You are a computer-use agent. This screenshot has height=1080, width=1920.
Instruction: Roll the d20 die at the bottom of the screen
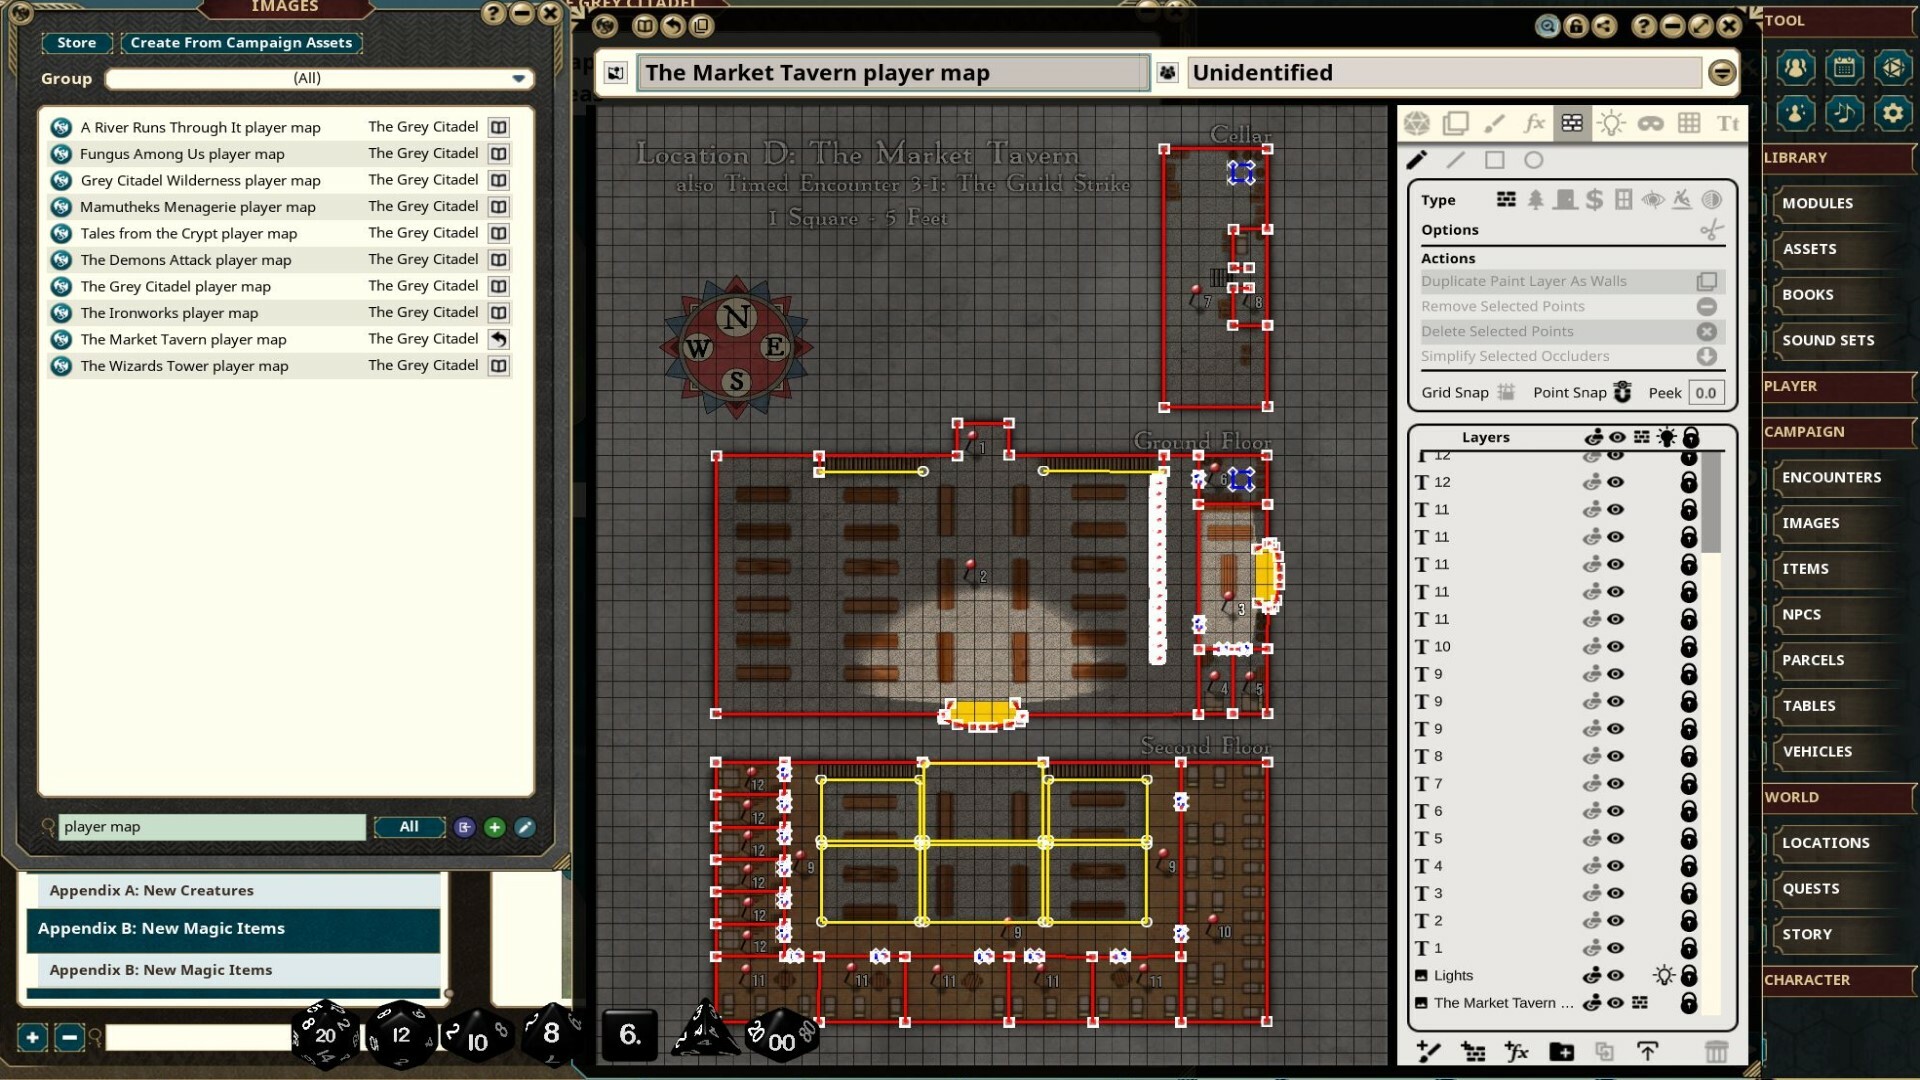[x=324, y=1037]
